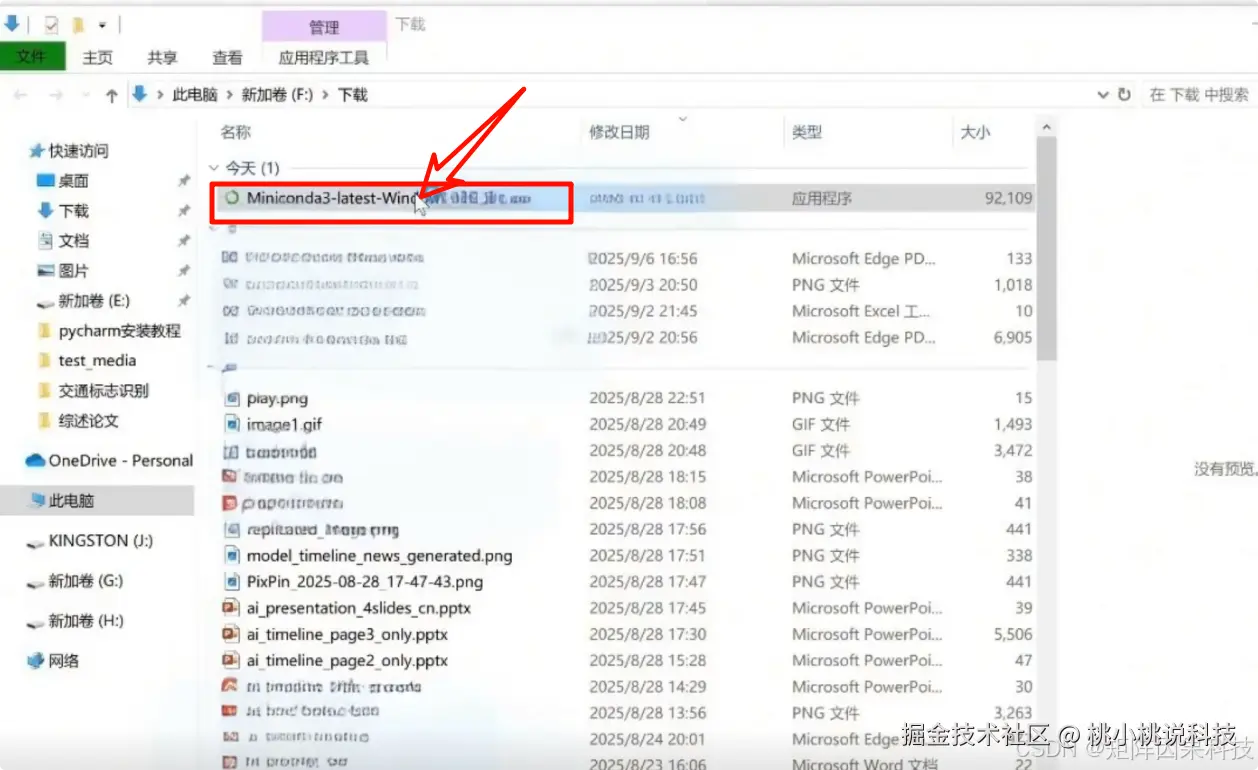1258x770 pixels.
Task: Open the 新加卷 (G:) drive
Action: (x=85, y=580)
